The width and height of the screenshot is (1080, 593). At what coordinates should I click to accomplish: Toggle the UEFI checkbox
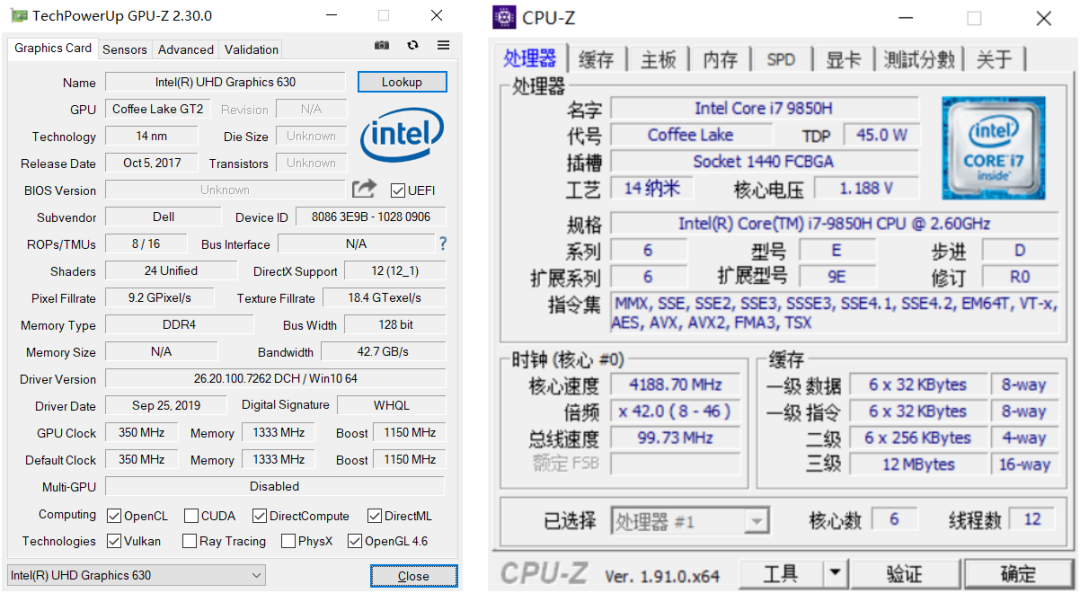397,190
